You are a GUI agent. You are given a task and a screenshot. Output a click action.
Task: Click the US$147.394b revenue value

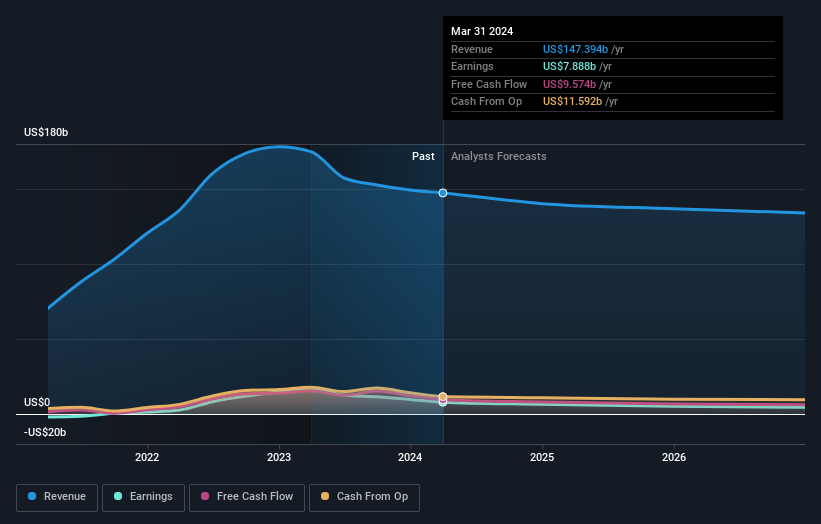point(575,49)
